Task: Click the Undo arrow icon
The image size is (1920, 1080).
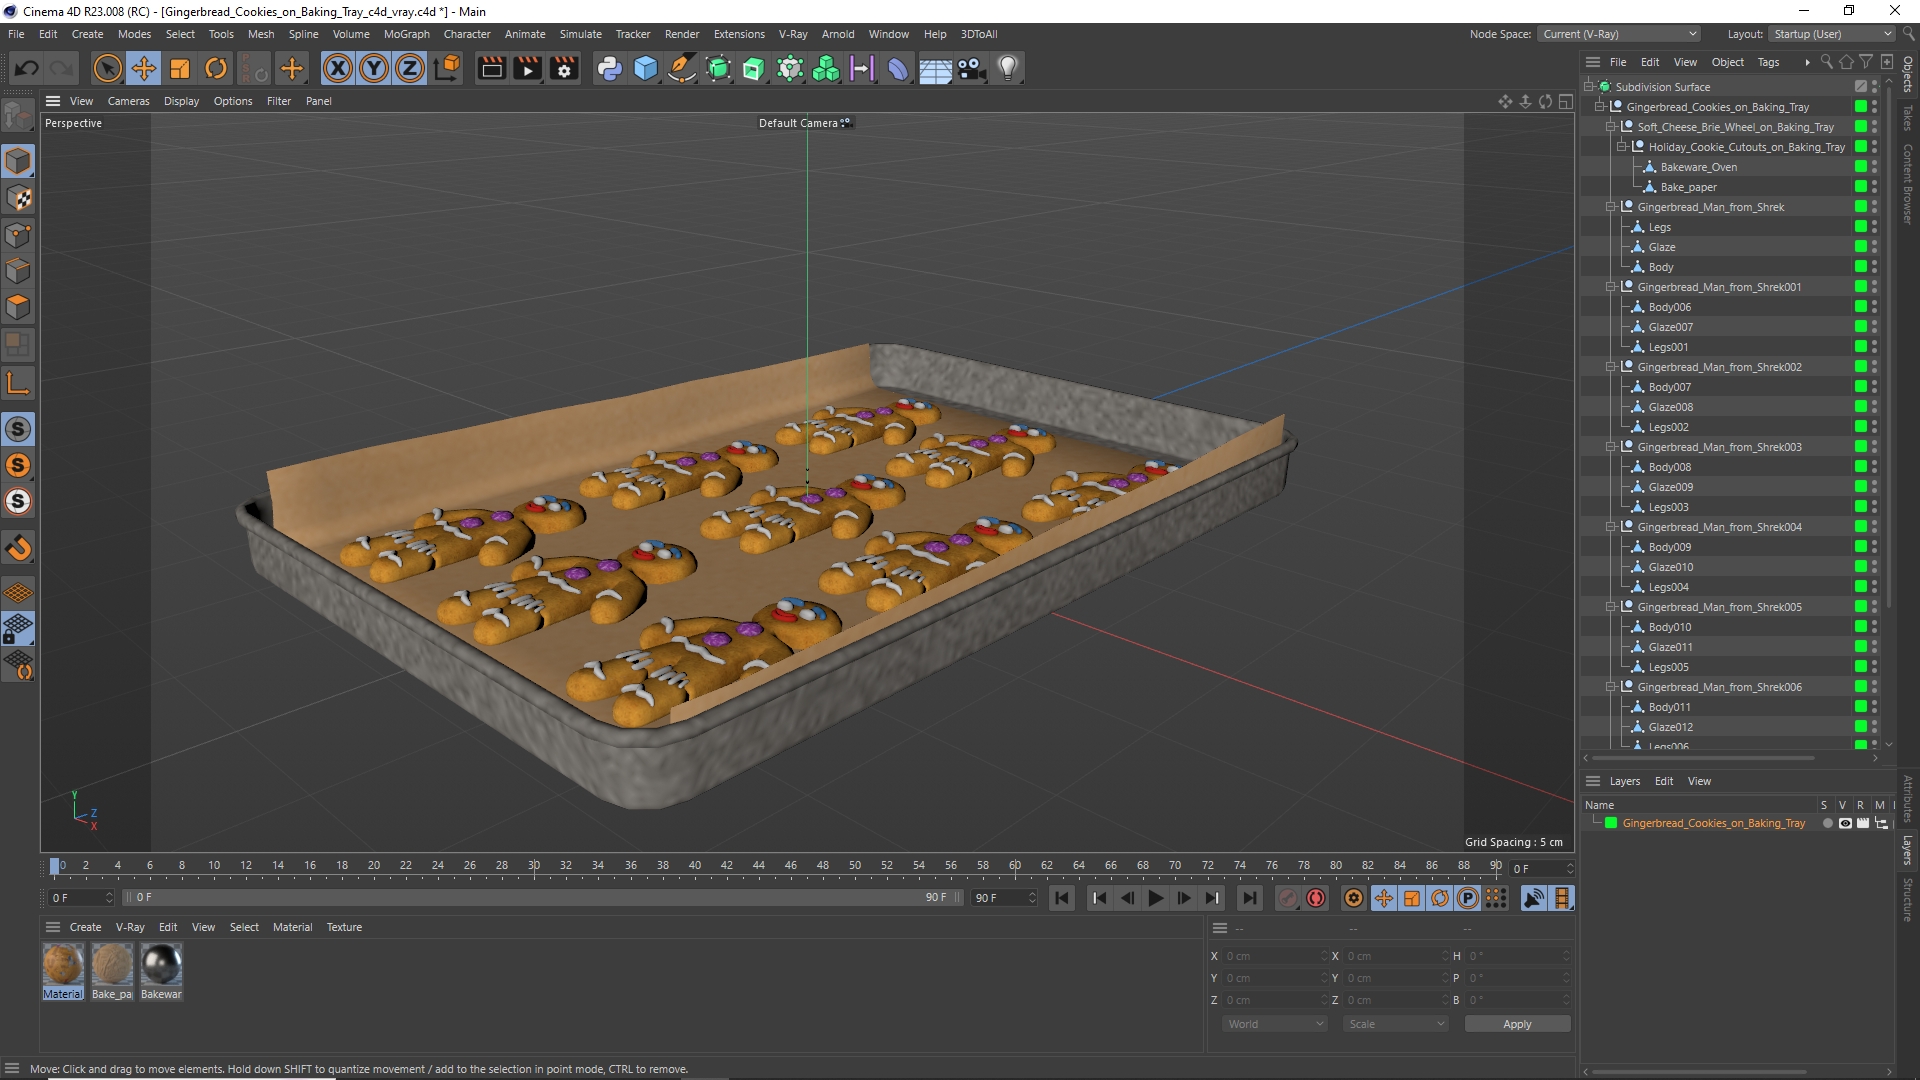Action: 27,68
